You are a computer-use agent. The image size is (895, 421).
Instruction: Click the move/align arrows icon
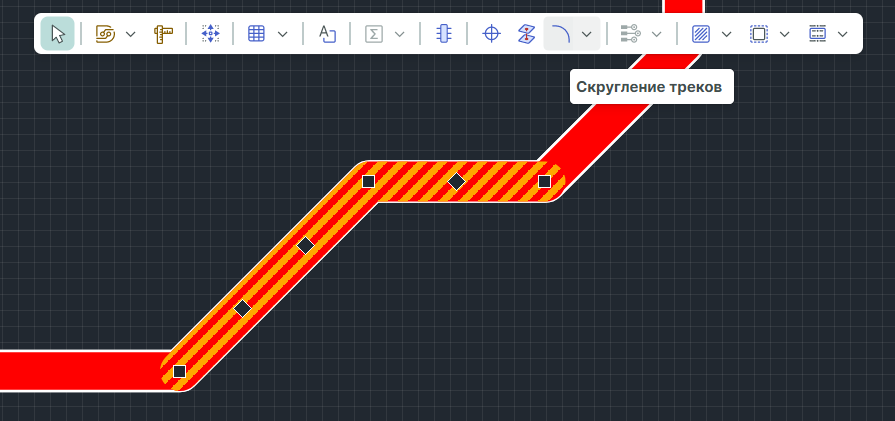click(x=210, y=34)
